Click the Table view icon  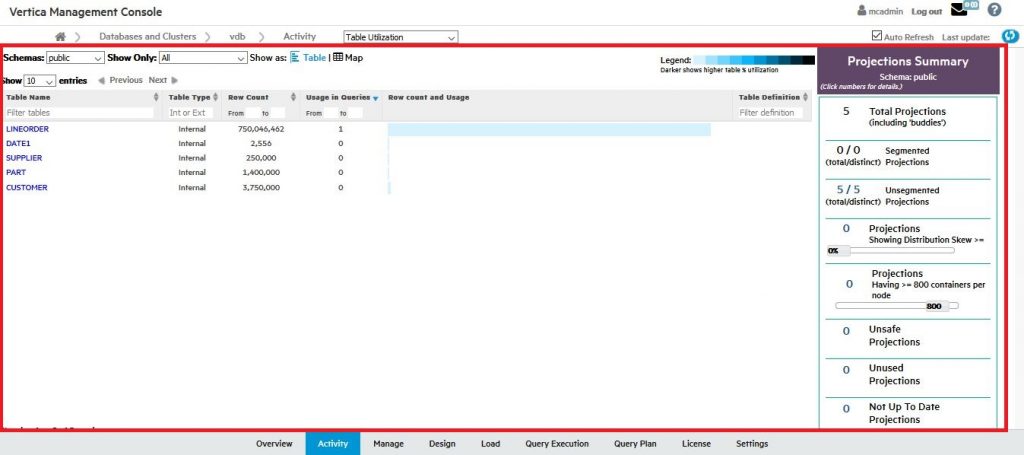click(296, 58)
